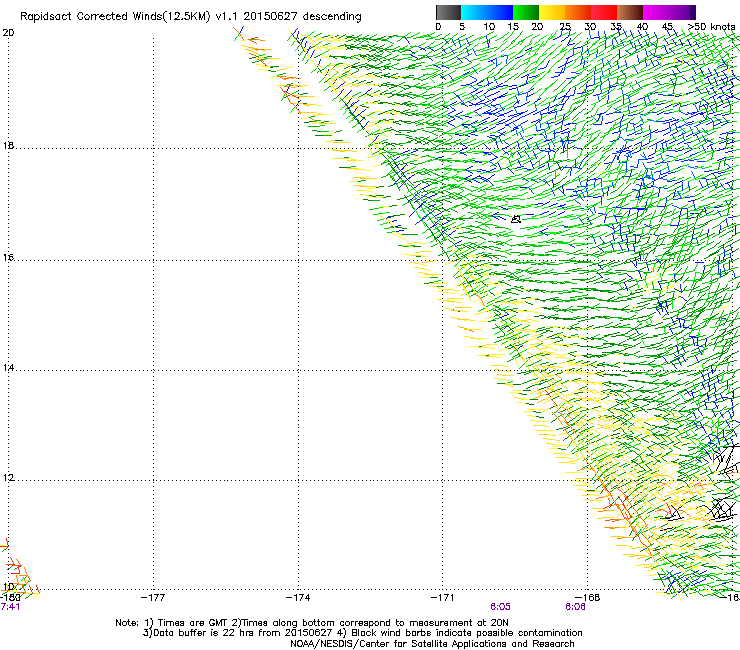Viewport: 740px width, 650px height.
Task: Click the black contaminated wind barbs near 12N
Action: point(727,459)
